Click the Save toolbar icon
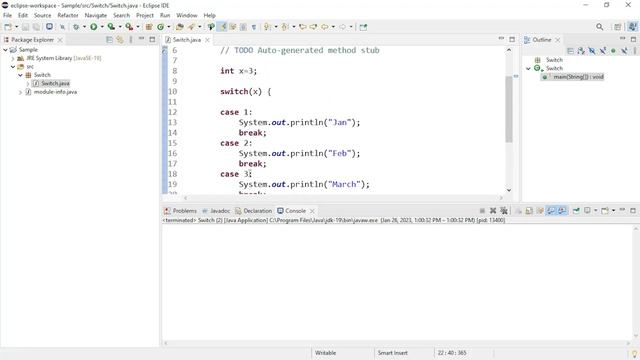The width and height of the screenshot is (640, 360). coord(25,27)
